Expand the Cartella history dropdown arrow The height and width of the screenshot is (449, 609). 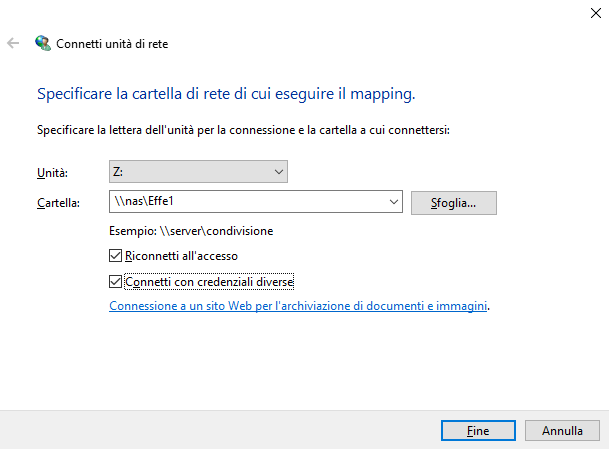coord(392,202)
